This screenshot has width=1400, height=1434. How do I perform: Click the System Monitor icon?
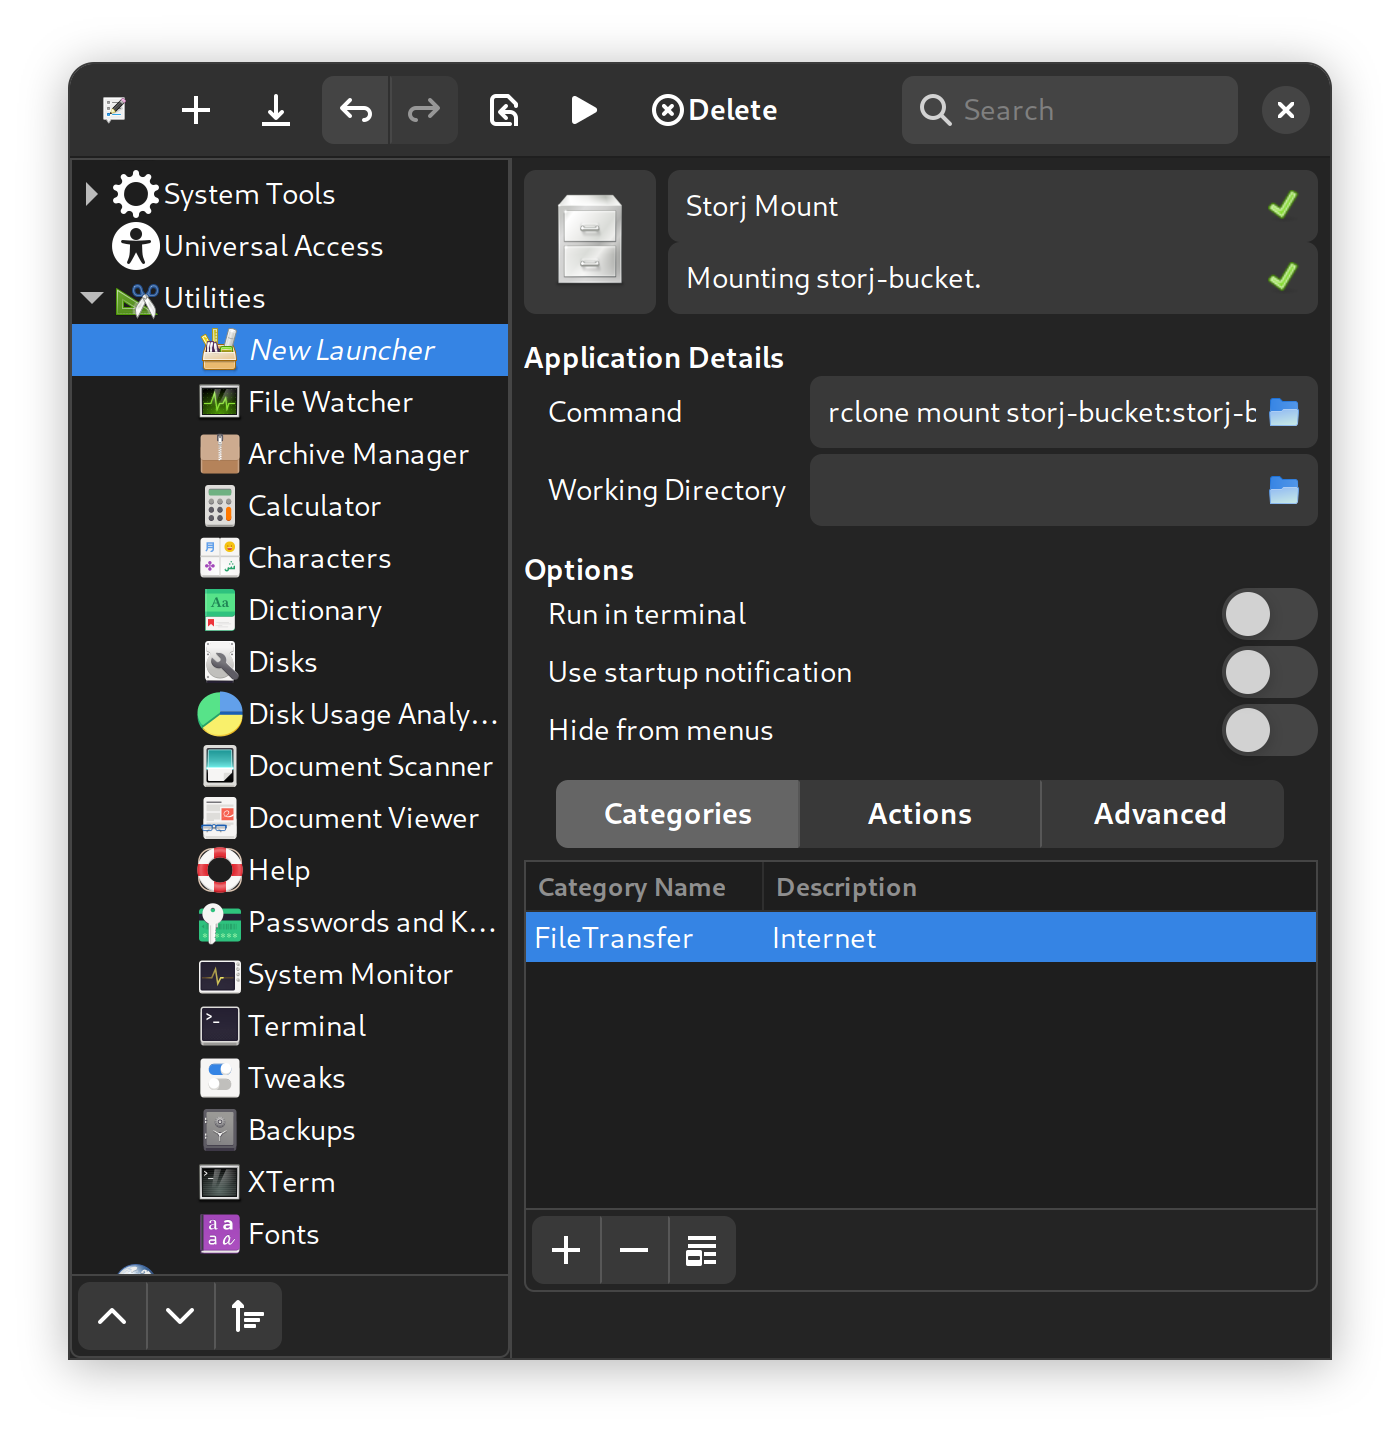tap(220, 974)
